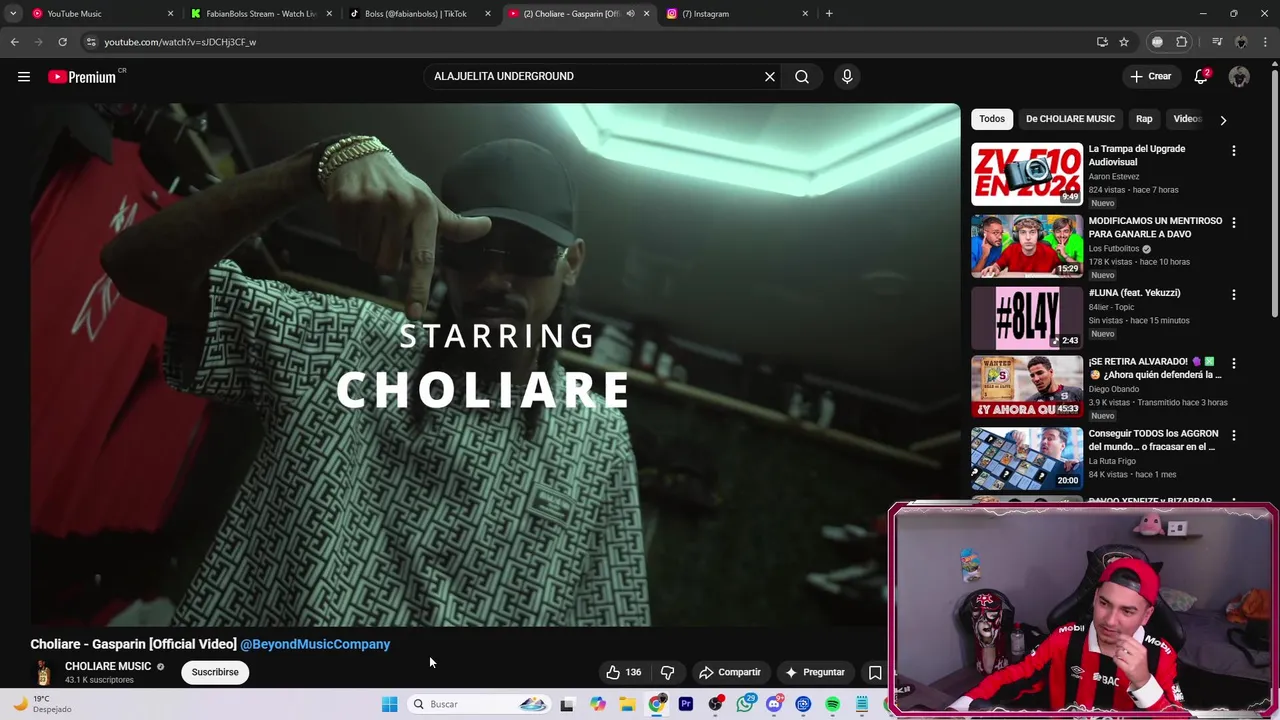Select De CHOLIARE MUSIC filter chip
The width and height of the screenshot is (1280, 720).
[1070, 119]
